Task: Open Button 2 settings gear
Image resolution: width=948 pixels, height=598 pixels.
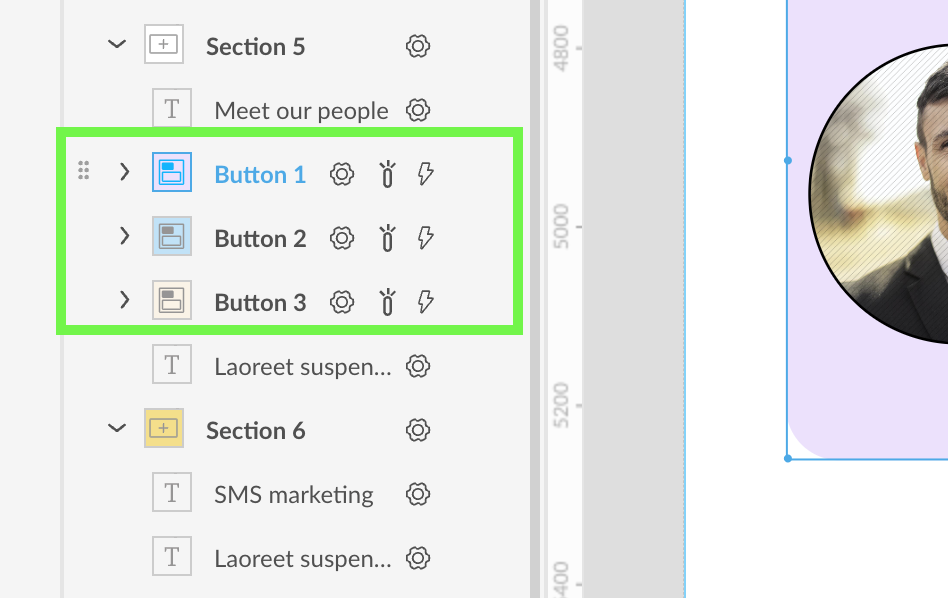Action: click(342, 238)
